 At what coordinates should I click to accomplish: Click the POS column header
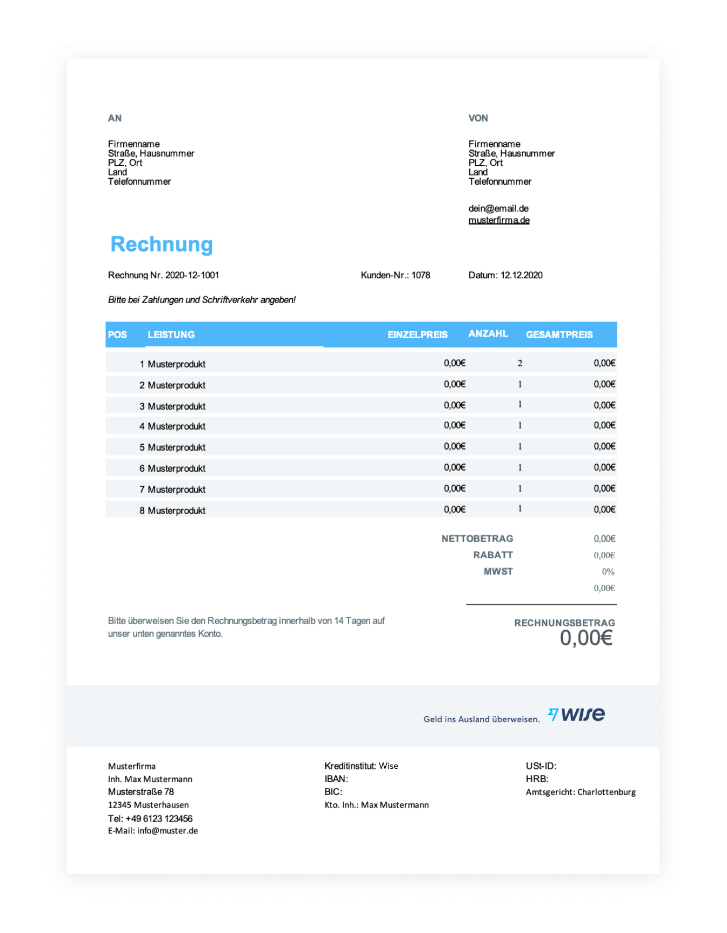[117, 335]
